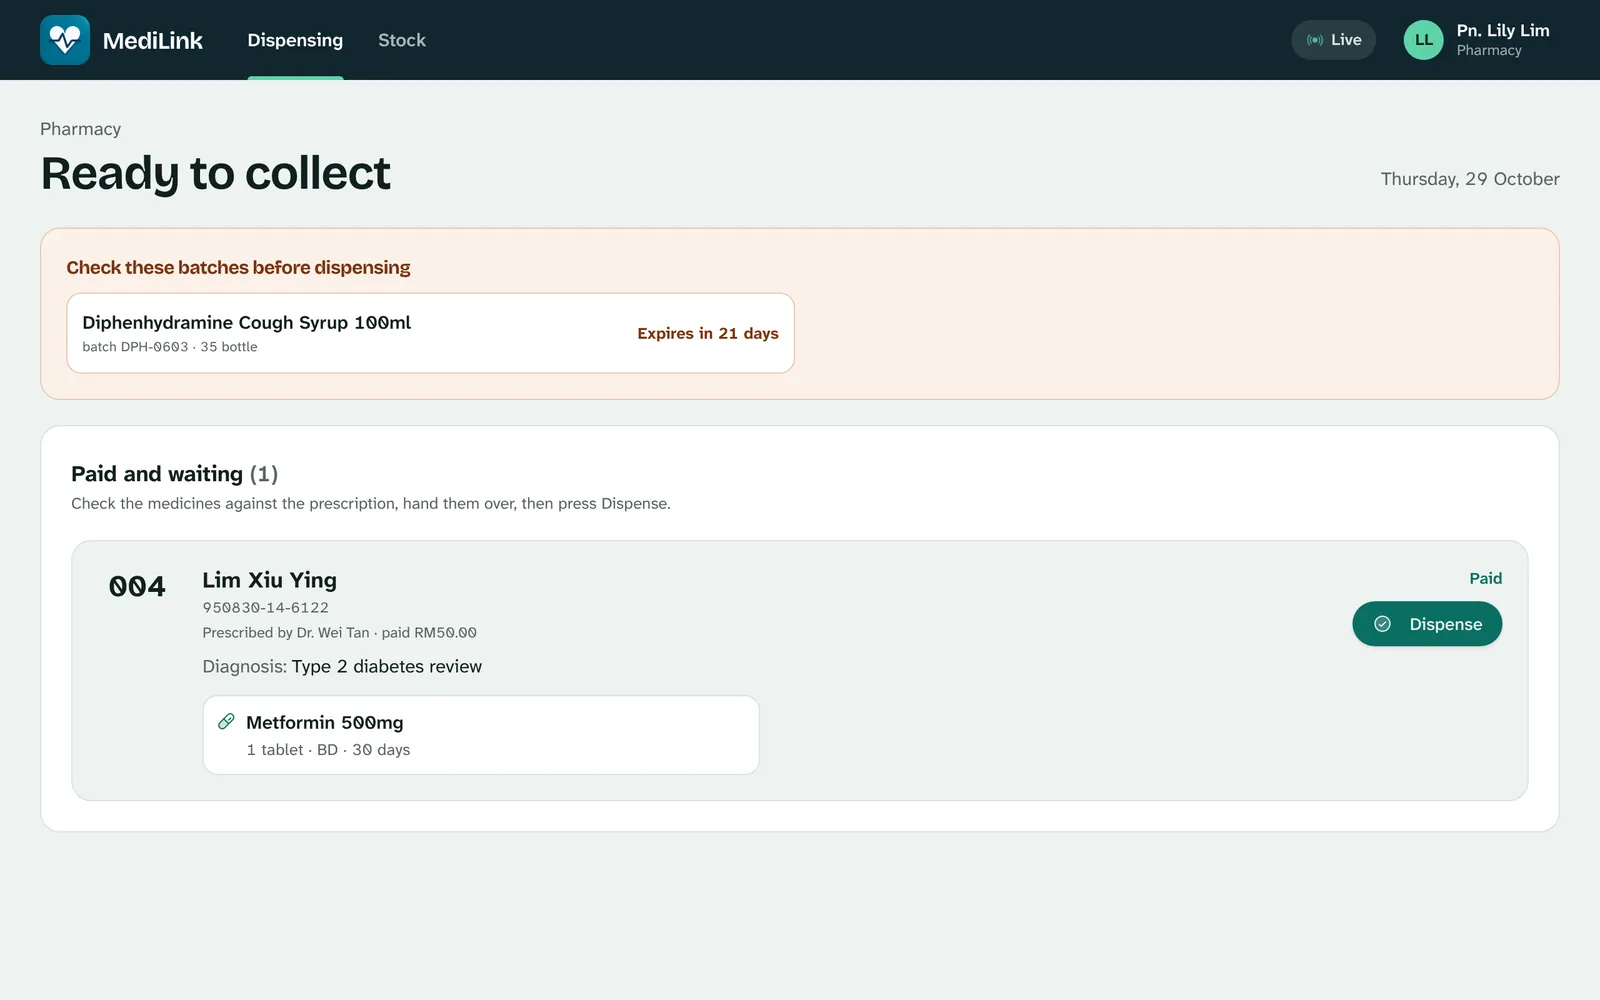Click batch DPH-0603 · 35 bottle text
This screenshot has height=1000, width=1600.
[x=170, y=347]
